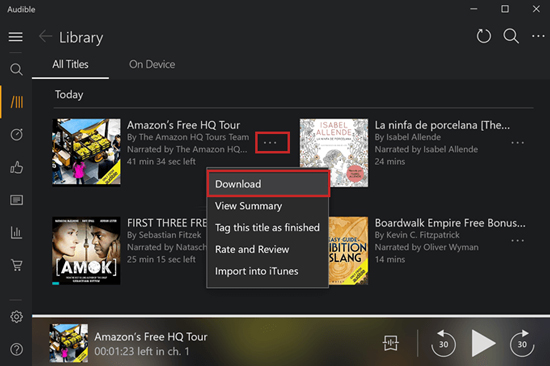Minimize the Audible window
550x366 pixels.
(x=474, y=9)
